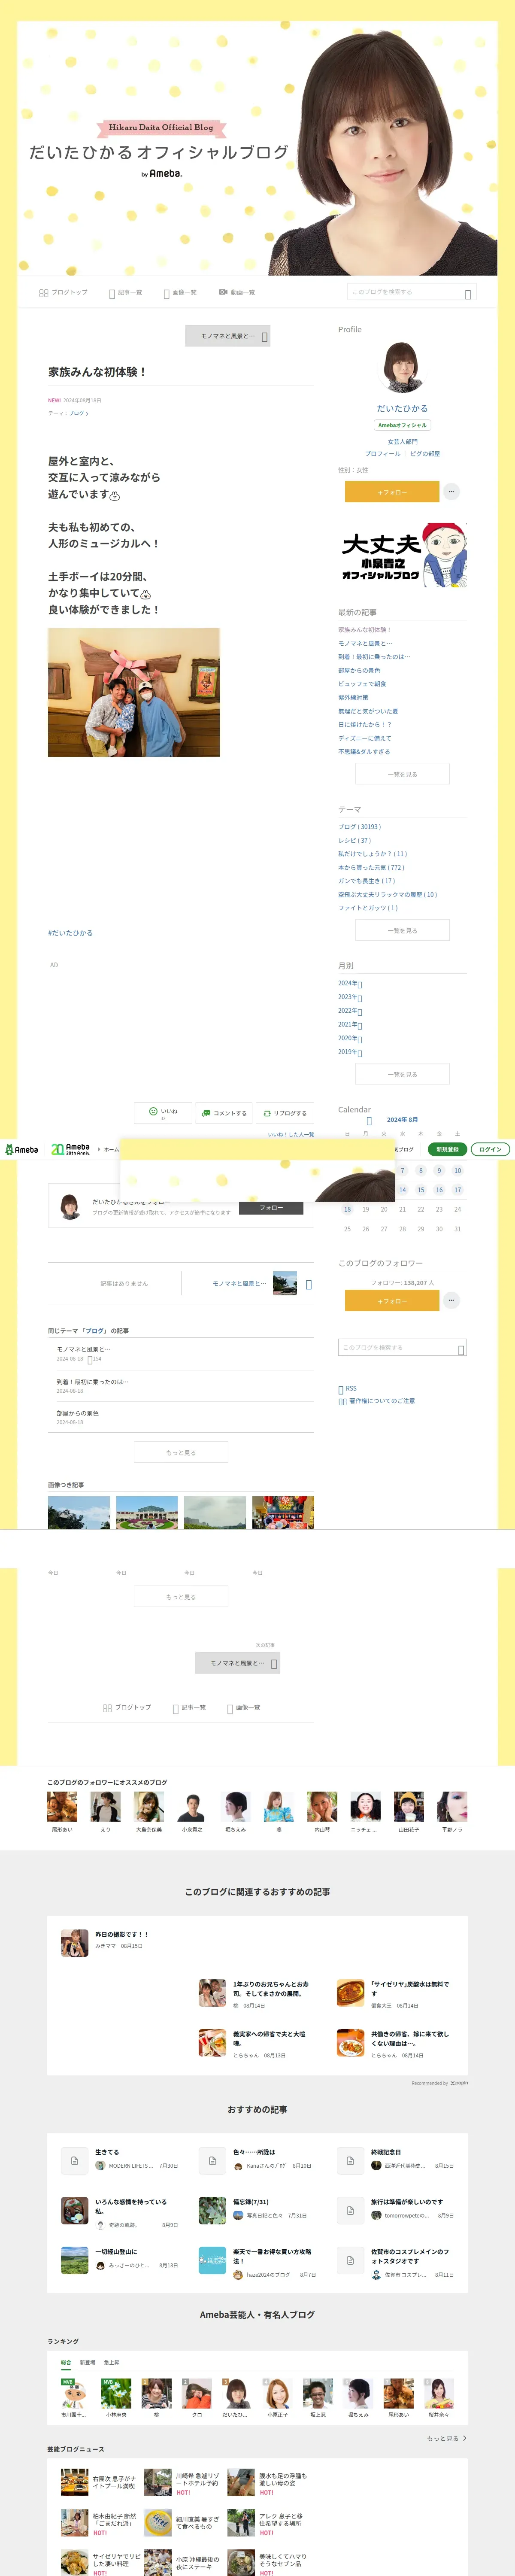Open 次の記事 モノマネと風景と… button near bottom

[237, 1663]
